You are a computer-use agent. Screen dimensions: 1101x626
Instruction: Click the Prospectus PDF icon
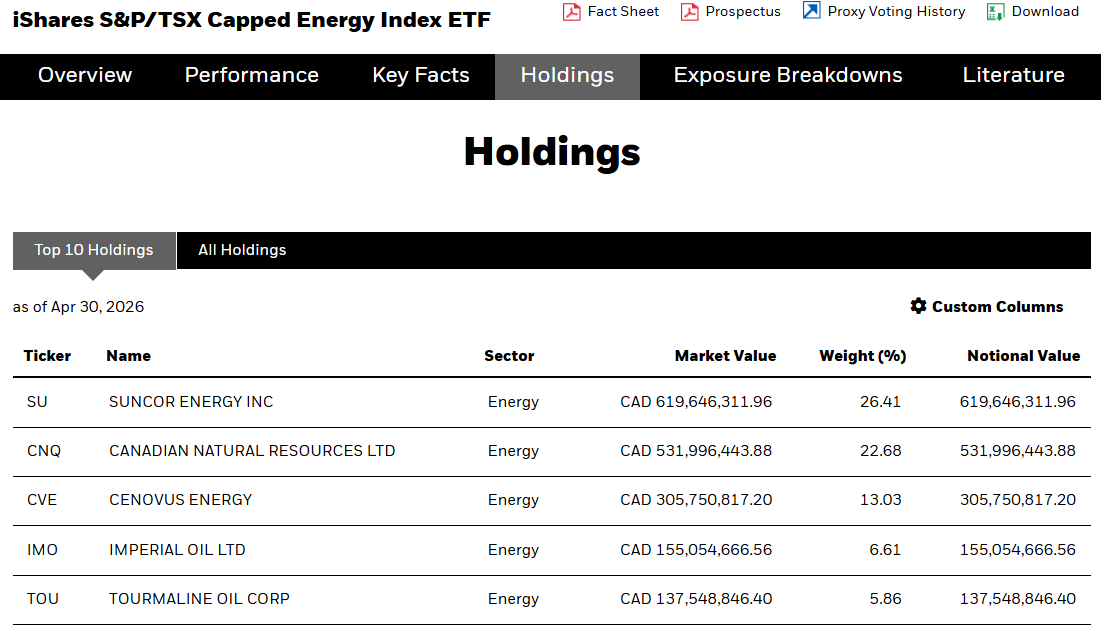pyautogui.click(x=690, y=11)
